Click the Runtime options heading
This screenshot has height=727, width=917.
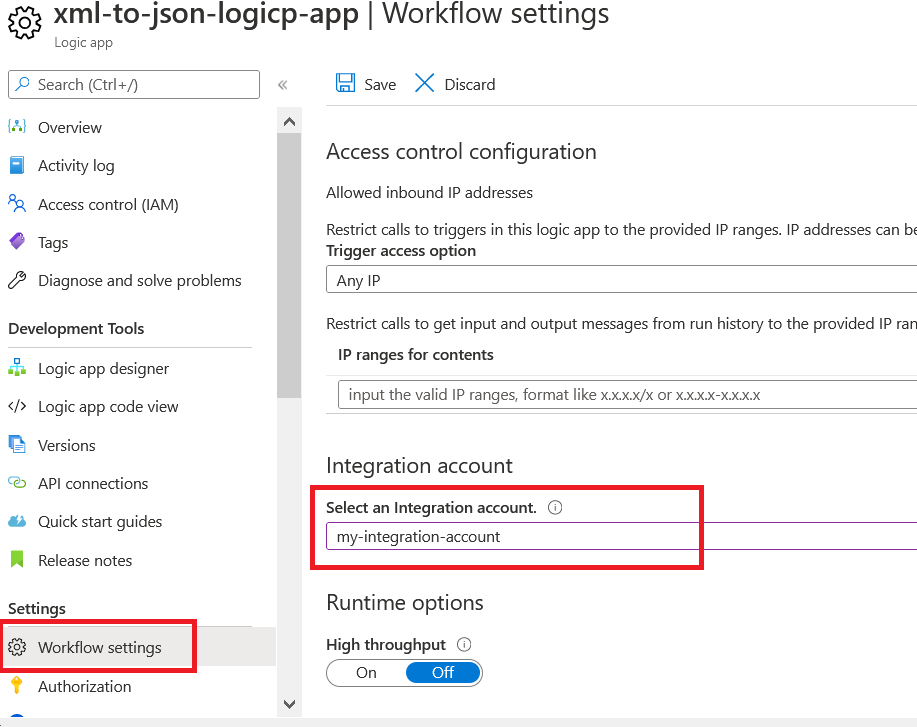(x=405, y=602)
